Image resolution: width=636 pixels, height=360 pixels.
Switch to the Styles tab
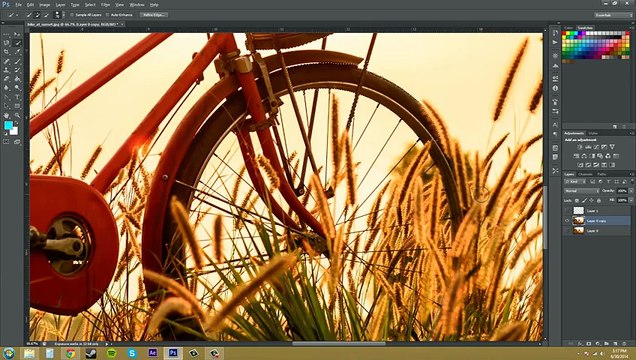(x=593, y=133)
